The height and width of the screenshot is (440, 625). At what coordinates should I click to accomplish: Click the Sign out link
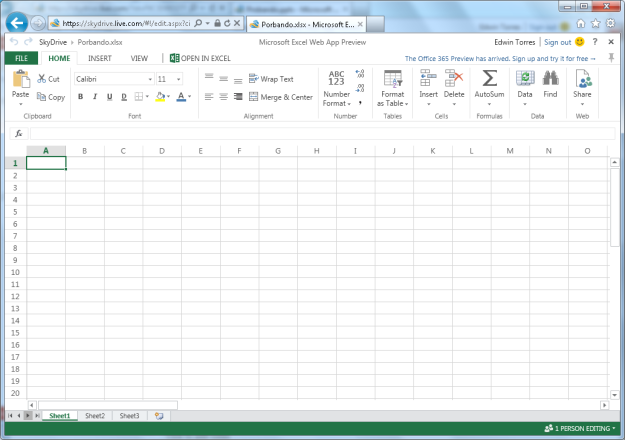(558, 42)
